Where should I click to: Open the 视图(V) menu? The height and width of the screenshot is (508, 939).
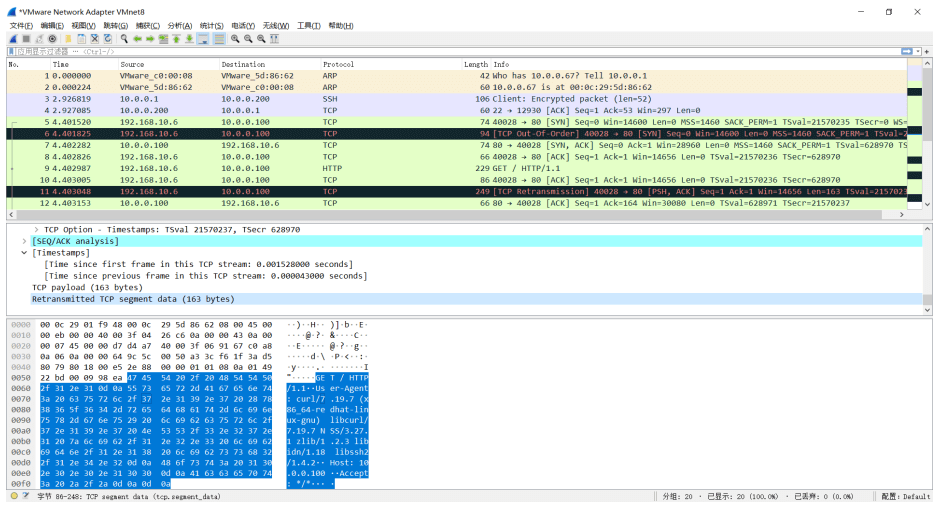tap(83, 26)
